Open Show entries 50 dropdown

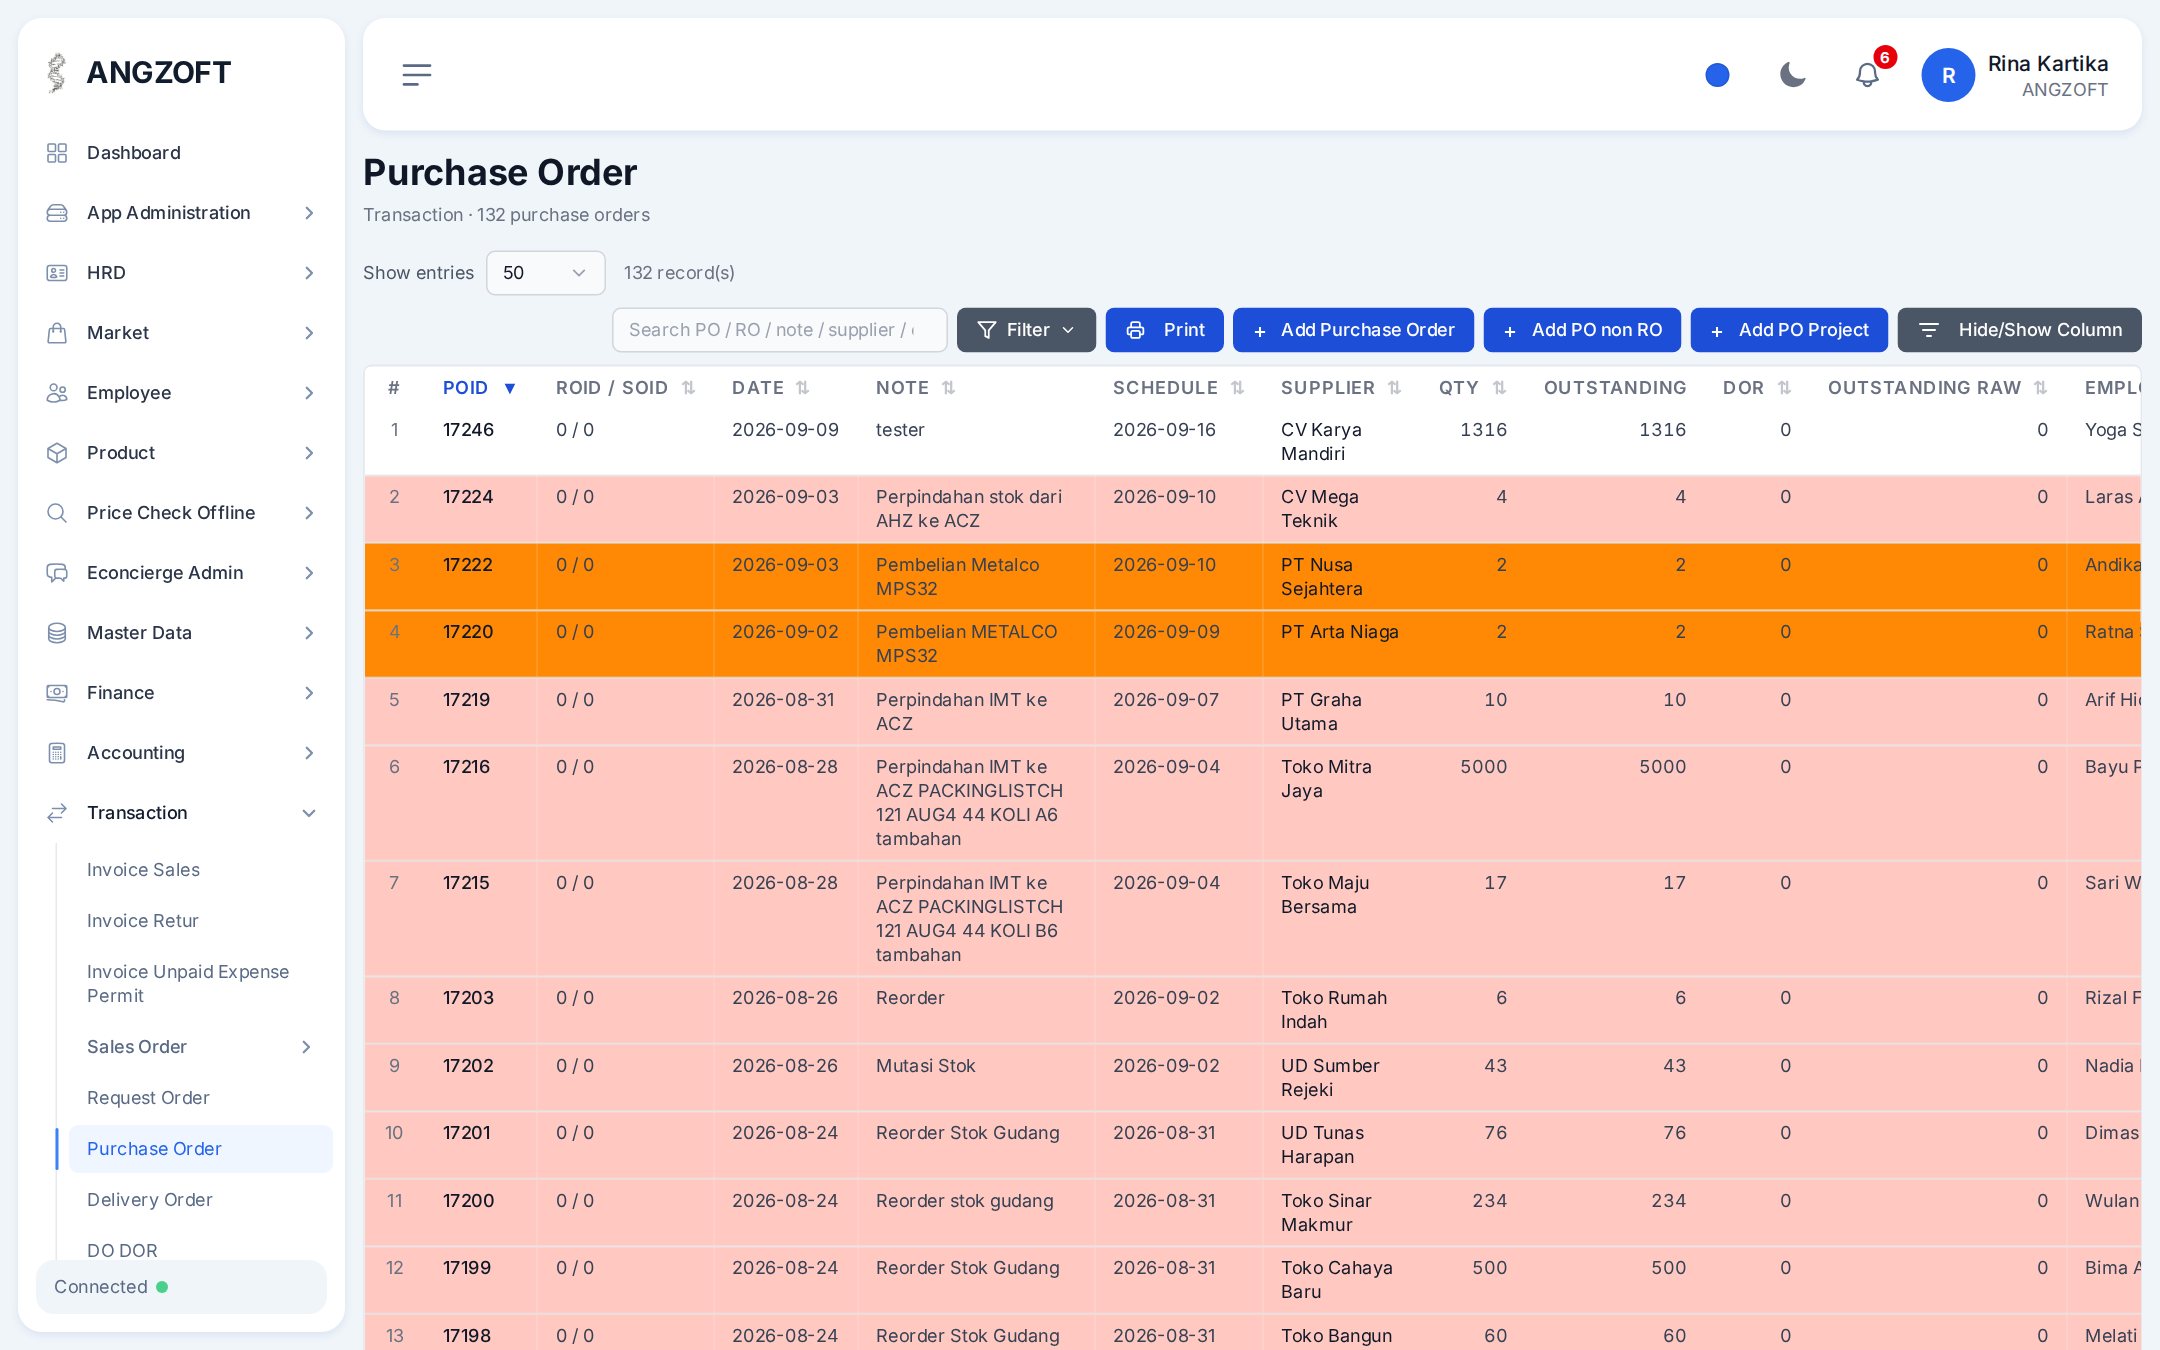coord(545,273)
